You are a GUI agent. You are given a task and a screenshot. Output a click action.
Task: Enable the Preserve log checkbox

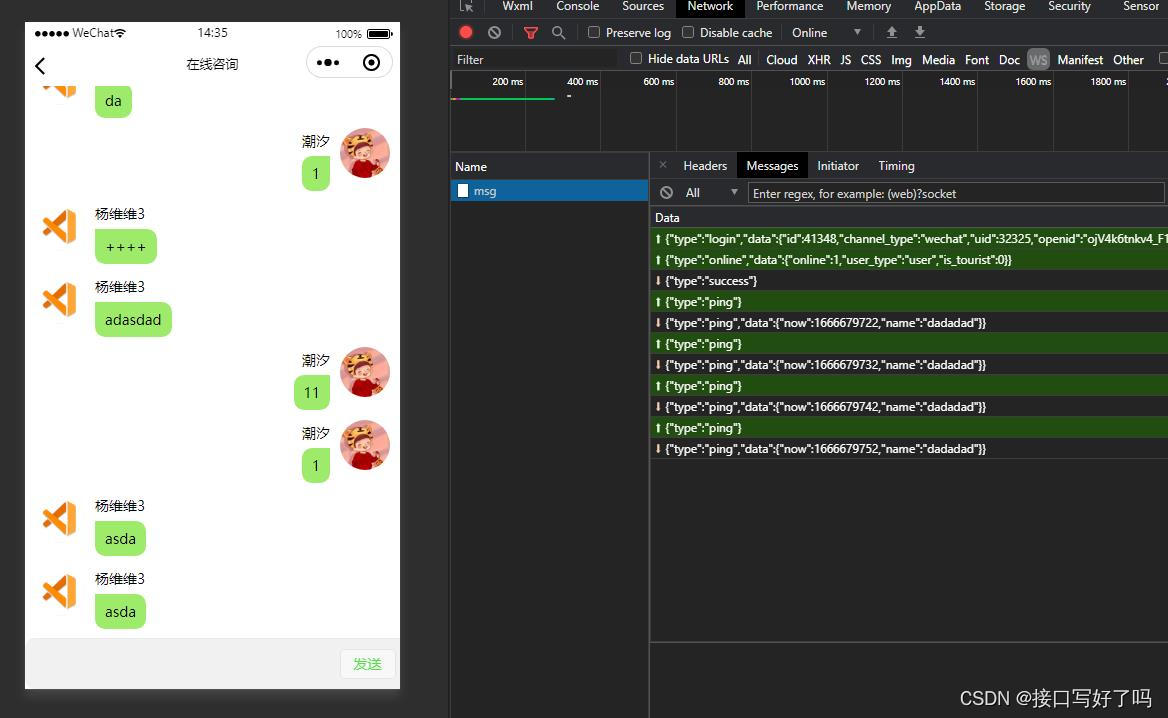594,32
